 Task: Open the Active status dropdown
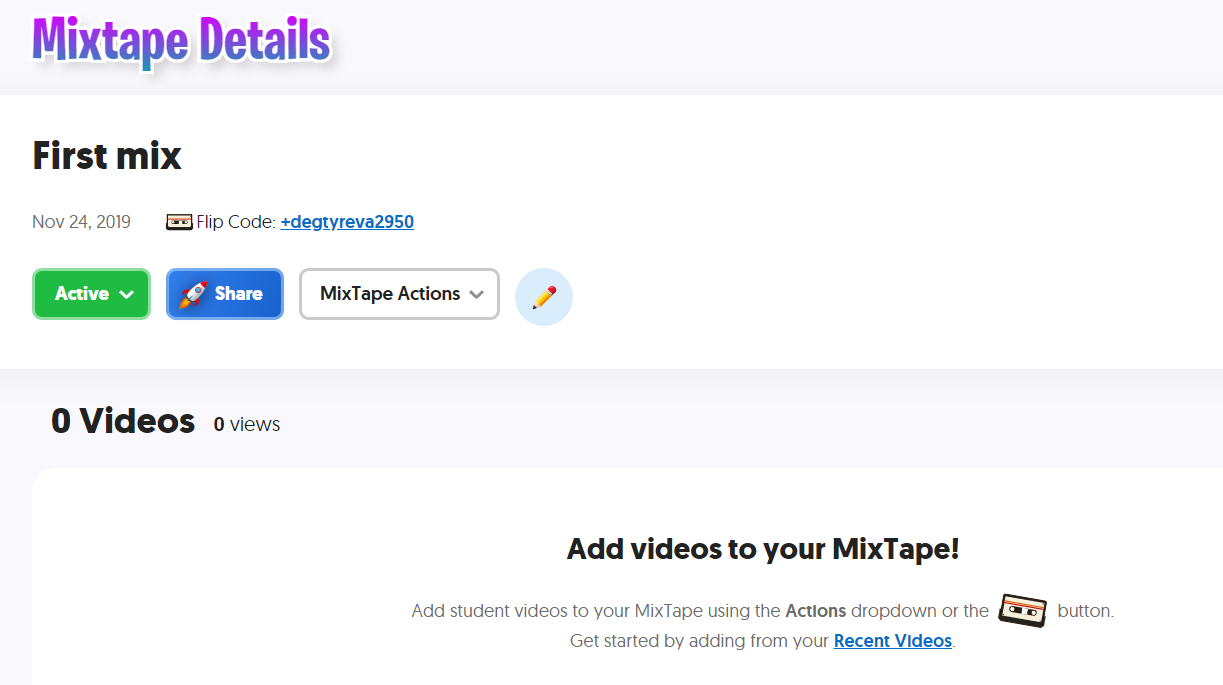(92, 294)
